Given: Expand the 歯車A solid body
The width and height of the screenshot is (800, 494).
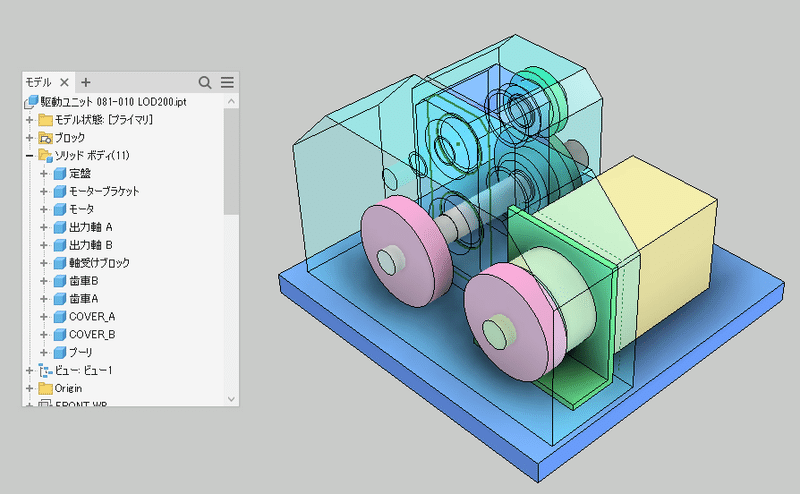Looking at the screenshot, I should point(44,299).
